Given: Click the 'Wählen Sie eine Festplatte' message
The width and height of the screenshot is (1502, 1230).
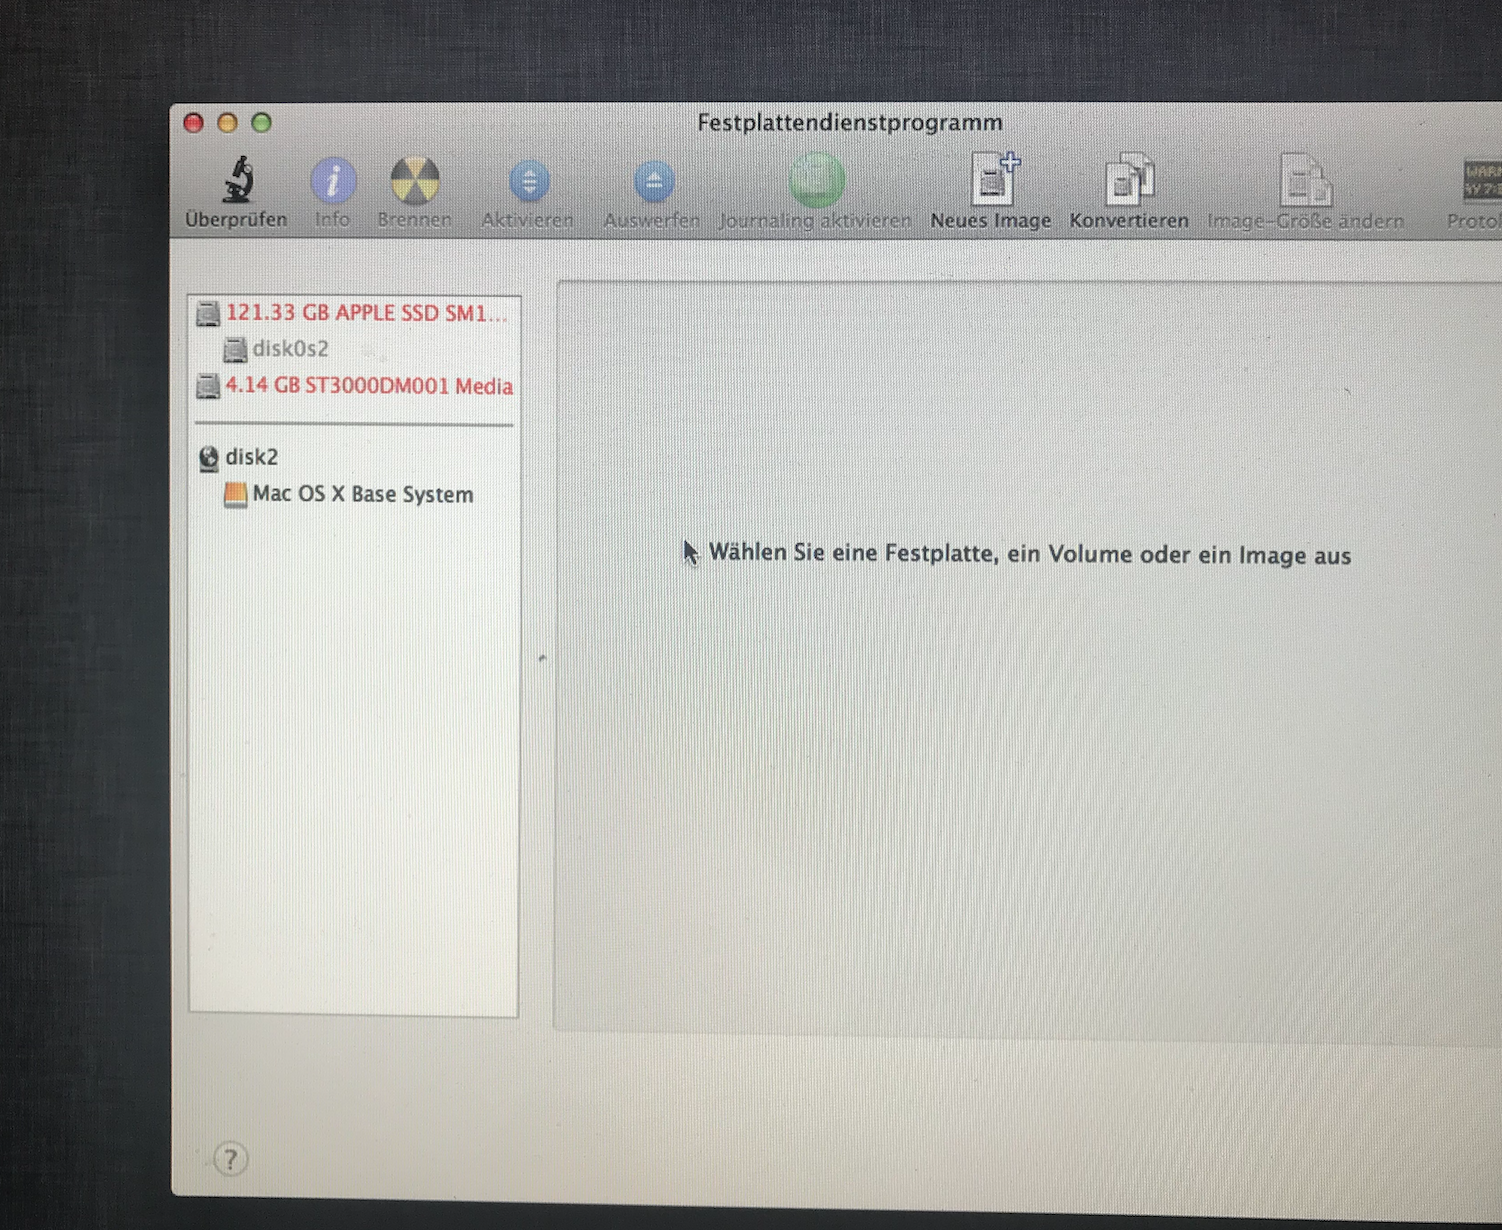Looking at the screenshot, I should pyautogui.click(x=1030, y=554).
